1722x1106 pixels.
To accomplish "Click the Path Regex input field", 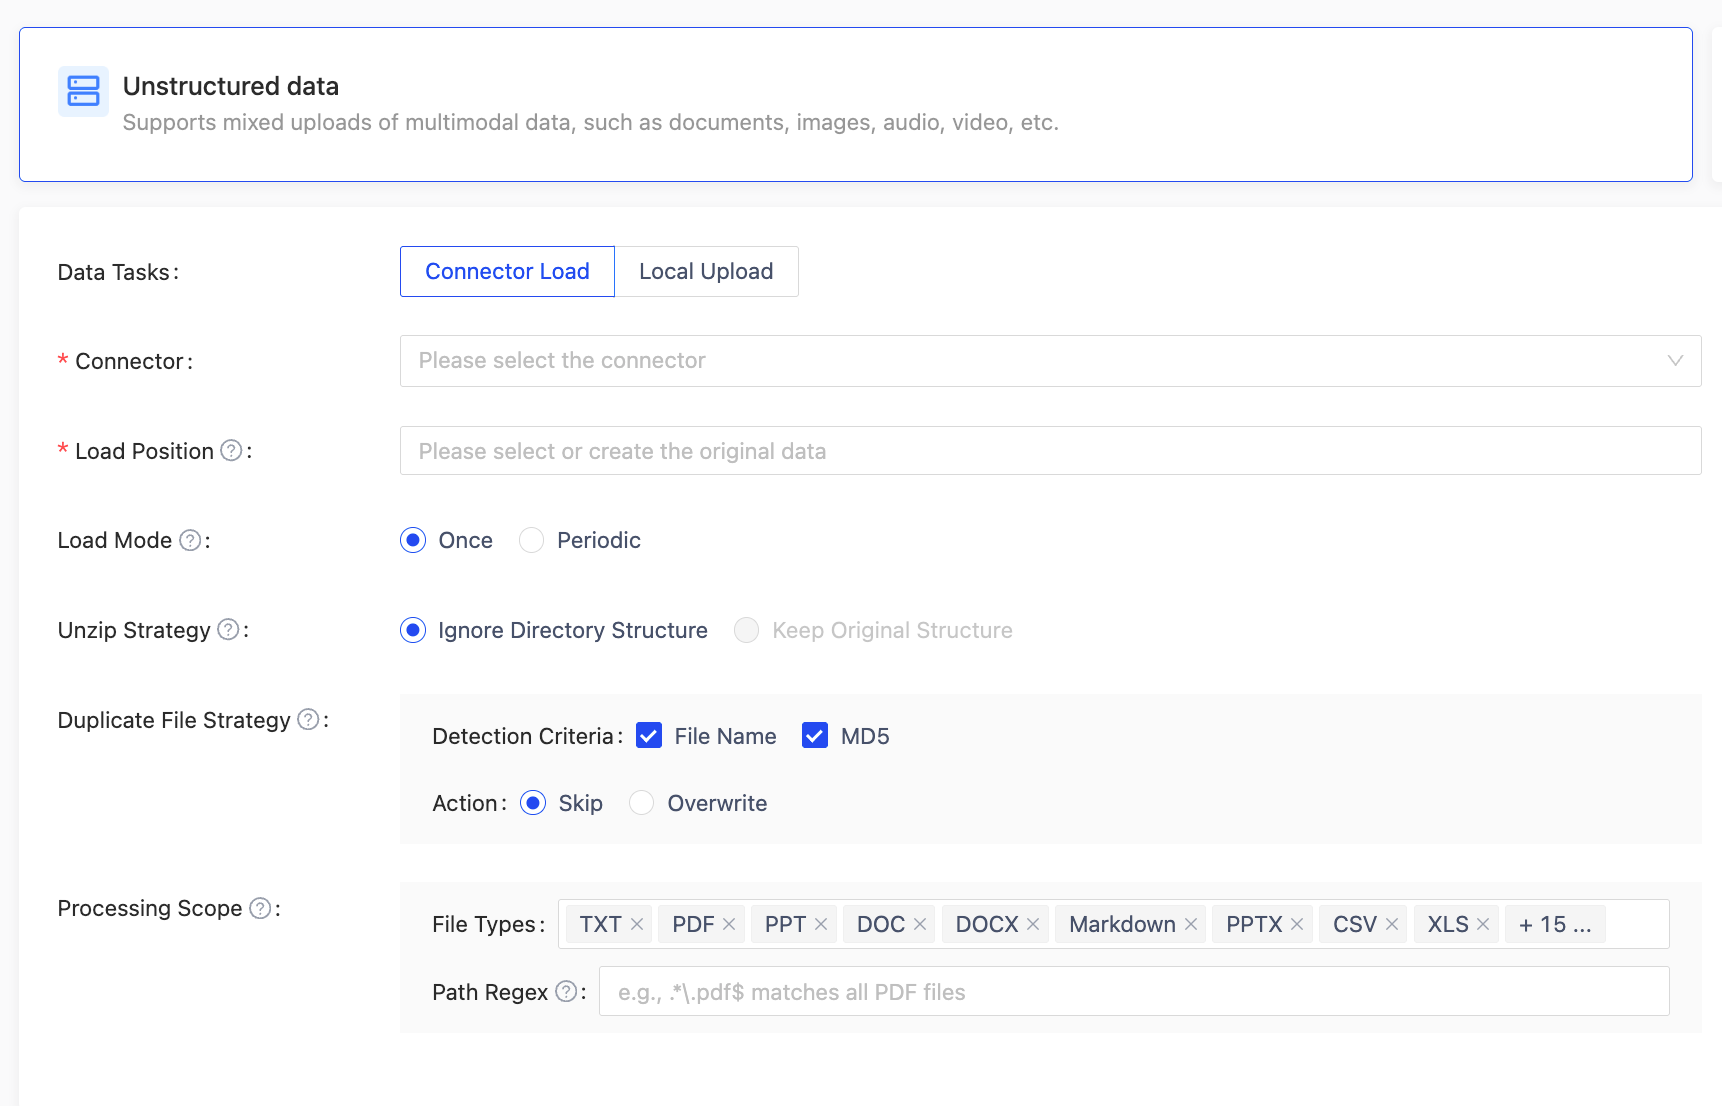I will pyautogui.click(x=1133, y=992).
